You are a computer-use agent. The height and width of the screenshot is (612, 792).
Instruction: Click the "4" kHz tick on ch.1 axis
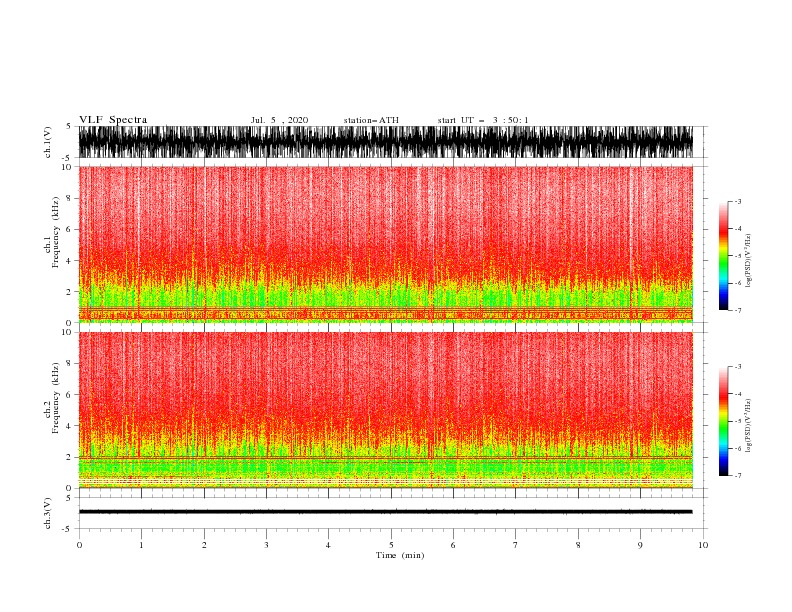69,261
